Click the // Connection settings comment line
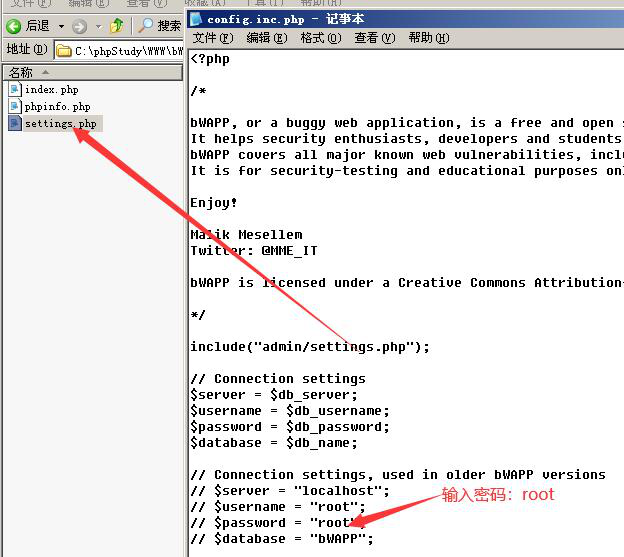The image size is (624, 557). click(278, 379)
